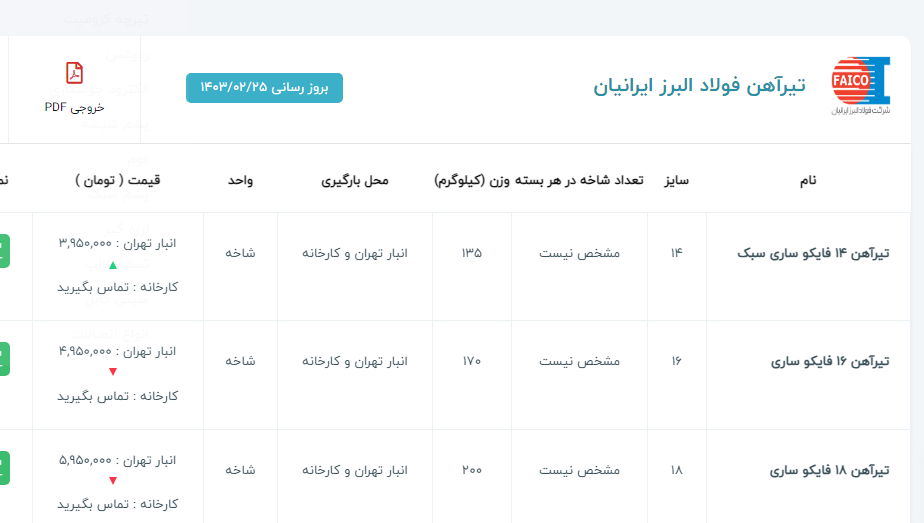Screen dimensions: 924x523
Task: Click the تیرآهن فولاد البرز ایرانیان heading
Action: click(x=699, y=86)
